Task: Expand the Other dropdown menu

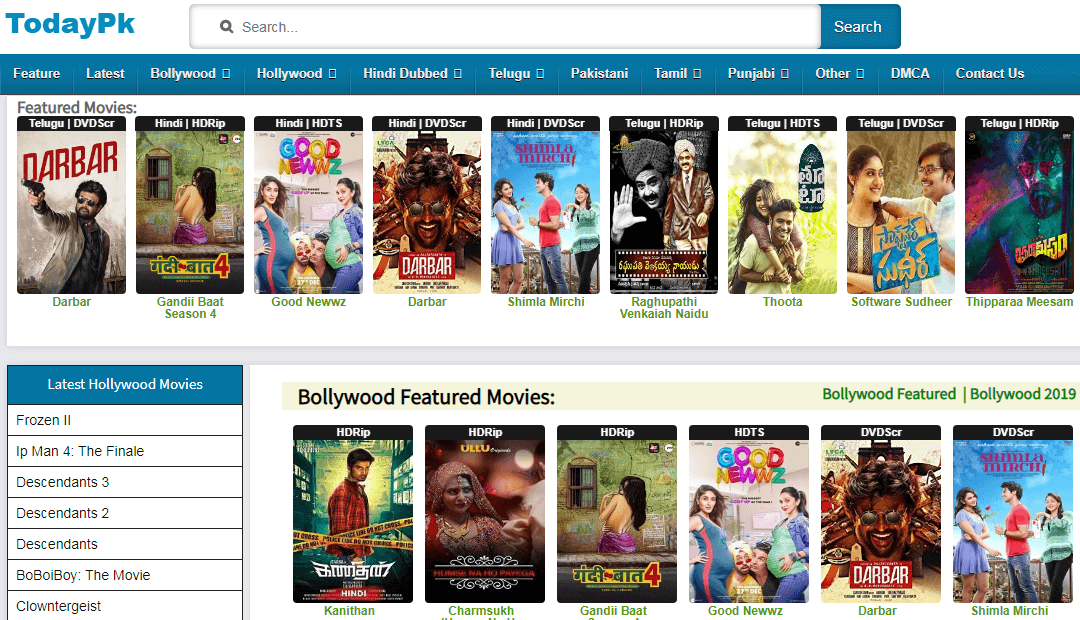Action: tap(840, 74)
